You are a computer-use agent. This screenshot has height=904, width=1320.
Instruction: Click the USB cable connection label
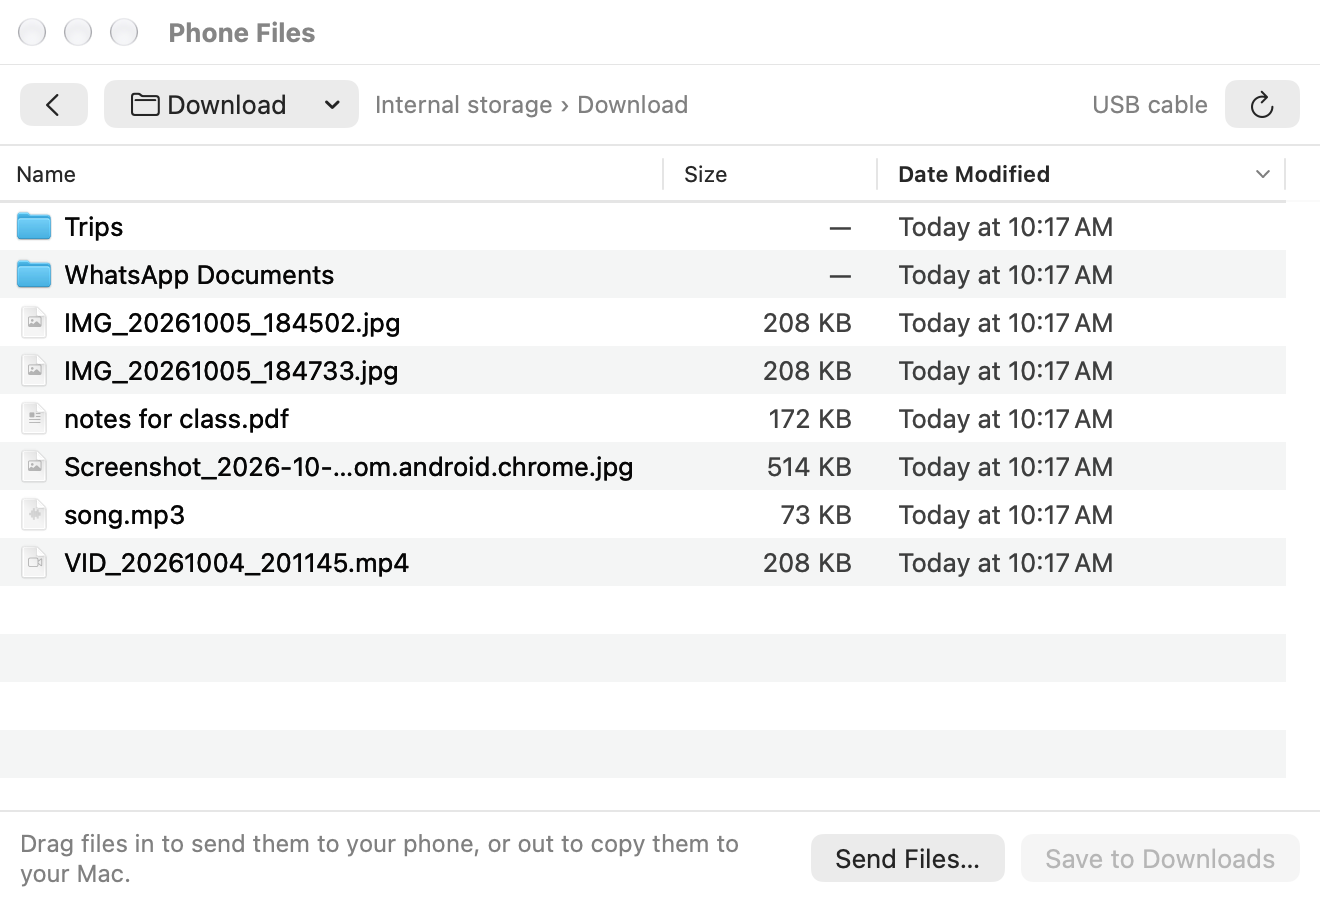(x=1150, y=104)
